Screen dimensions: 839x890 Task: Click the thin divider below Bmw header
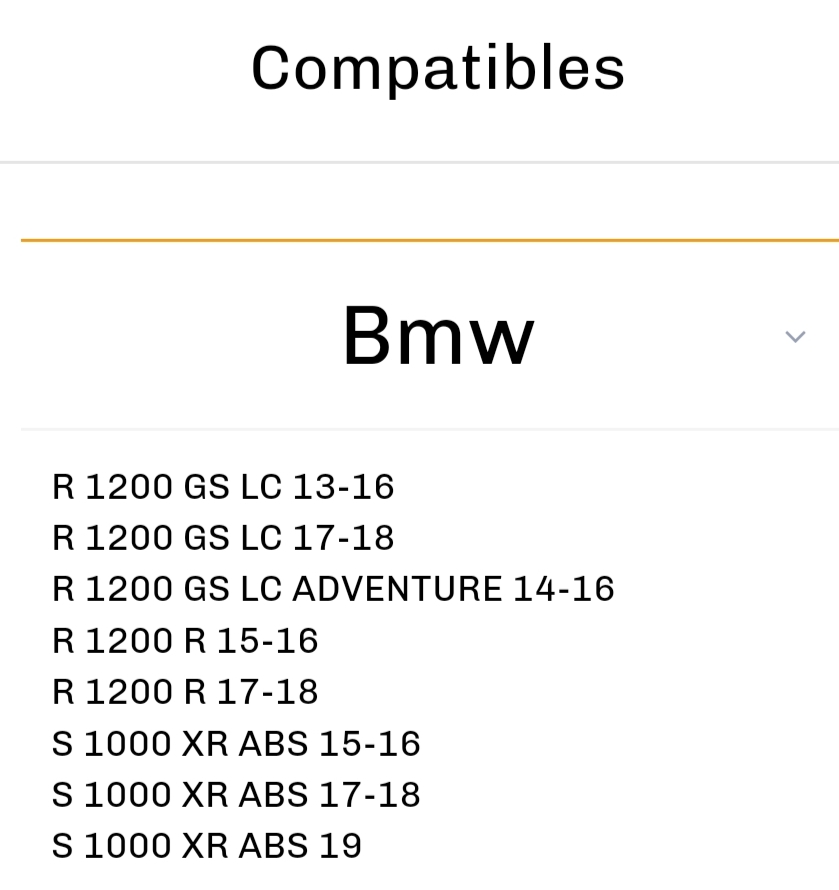click(430, 429)
